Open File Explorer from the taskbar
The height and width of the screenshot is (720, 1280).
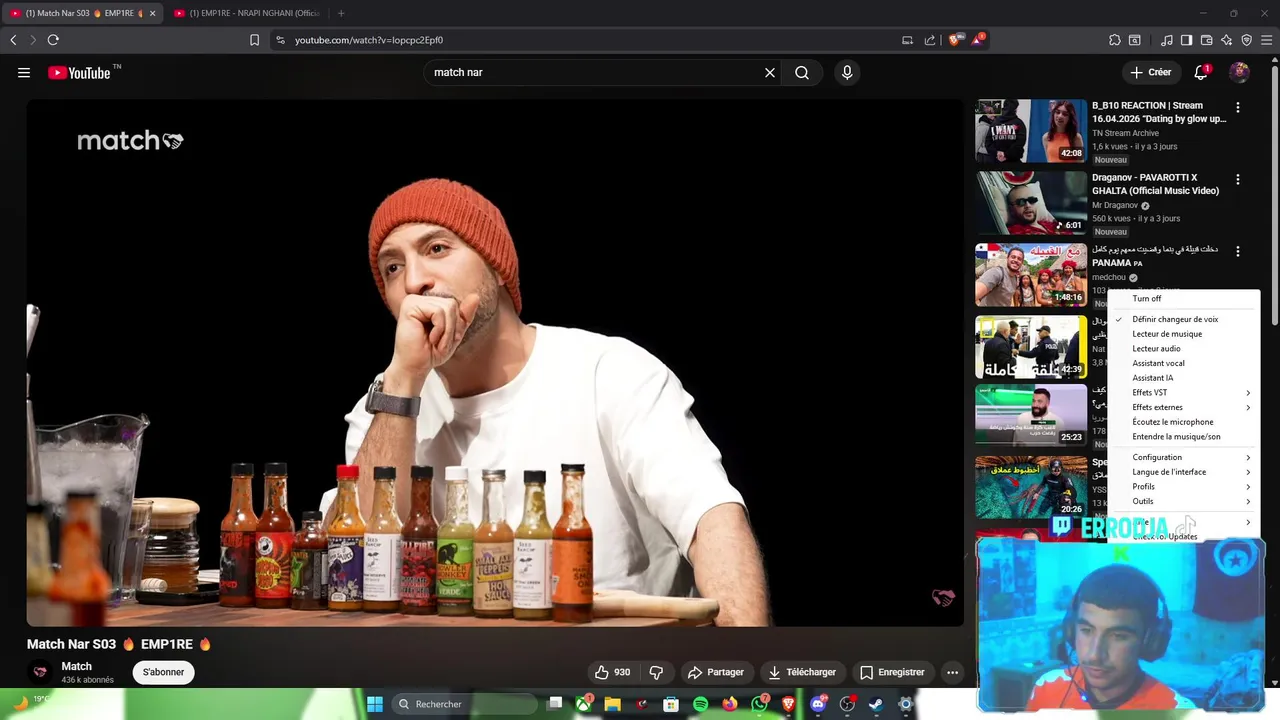click(612, 704)
